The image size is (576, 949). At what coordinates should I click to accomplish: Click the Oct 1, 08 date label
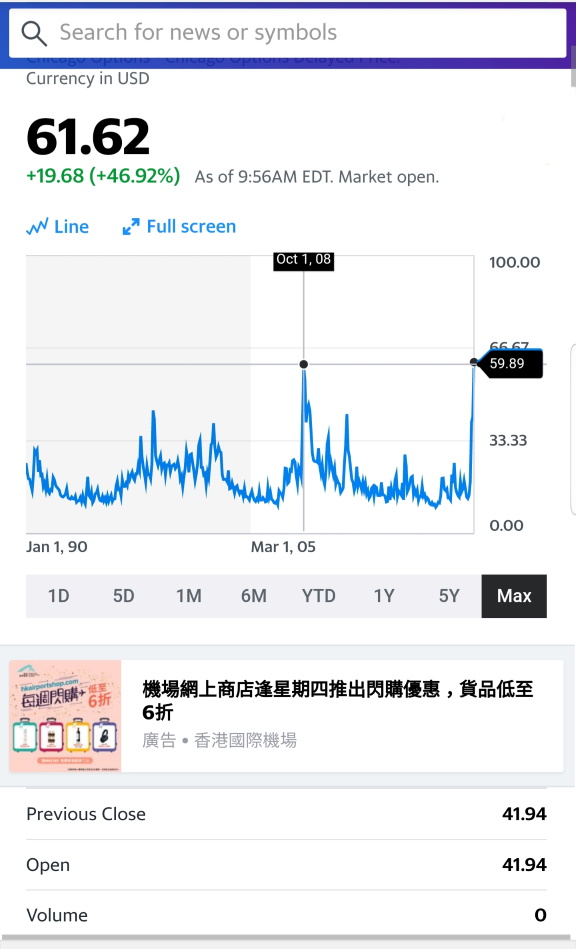pyautogui.click(x=304, y=260)
